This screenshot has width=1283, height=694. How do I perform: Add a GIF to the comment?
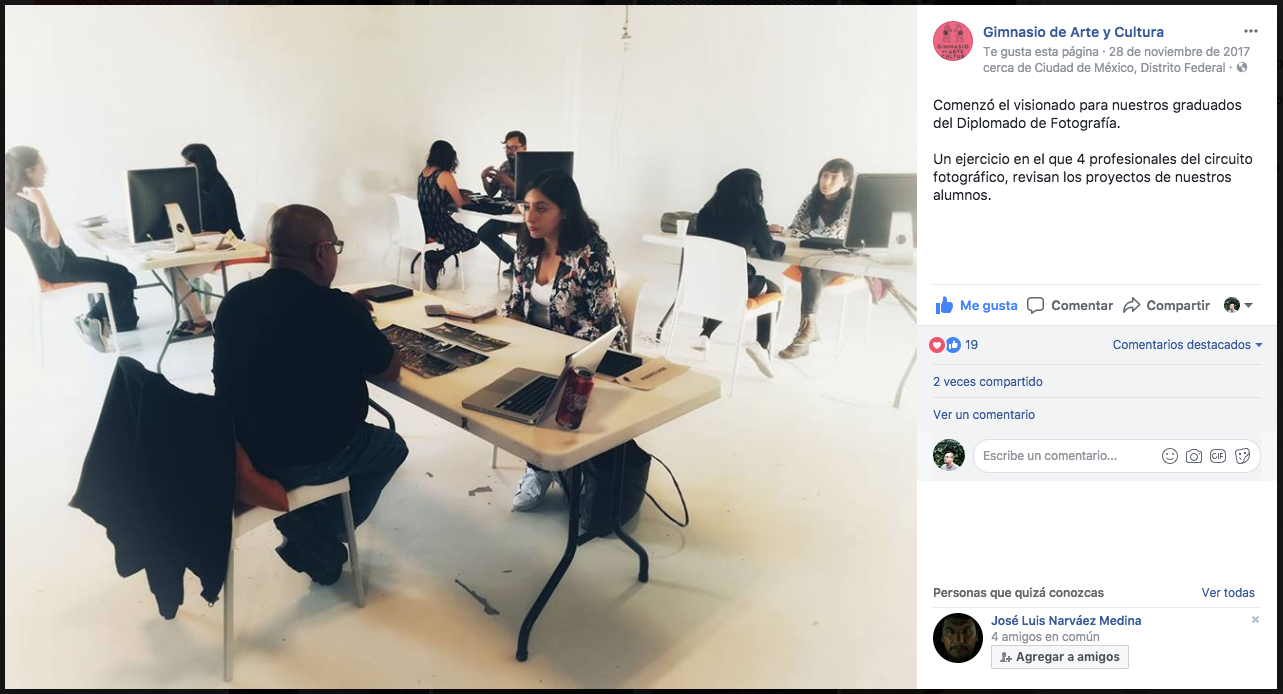click(1217, 456)
